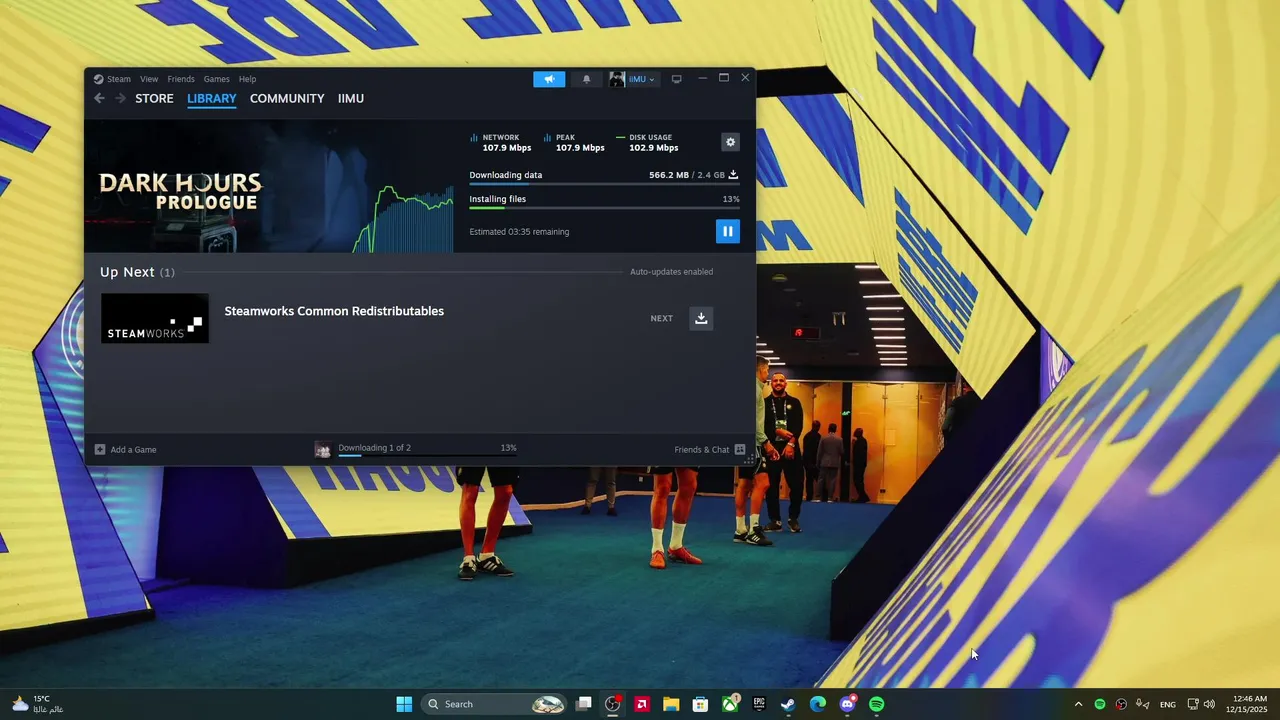Open the Windows Start menu

click(x=404, y=704)
